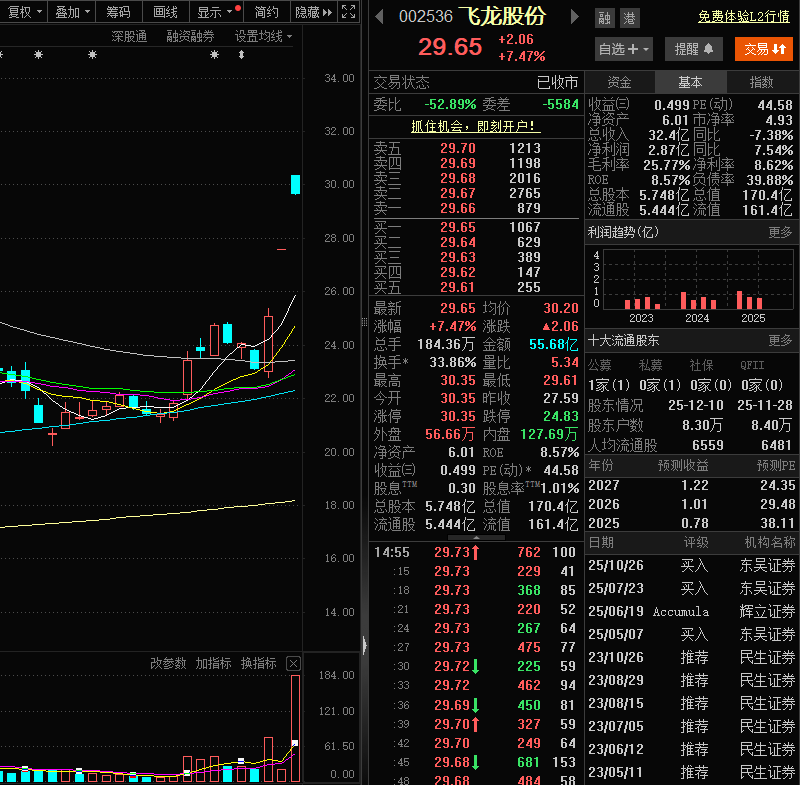Toggle the 筹码 chip distribution view
This screenshot has height=785, width=800.
pyautogui.click(x=119, y=12)
